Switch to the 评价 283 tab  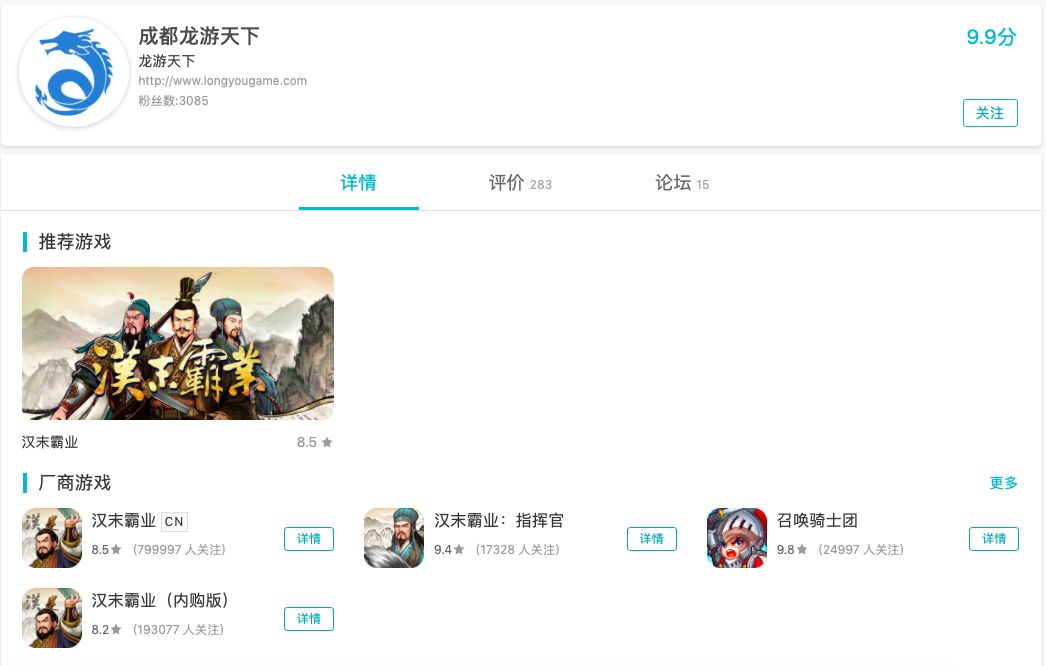[x=520, y=183]
